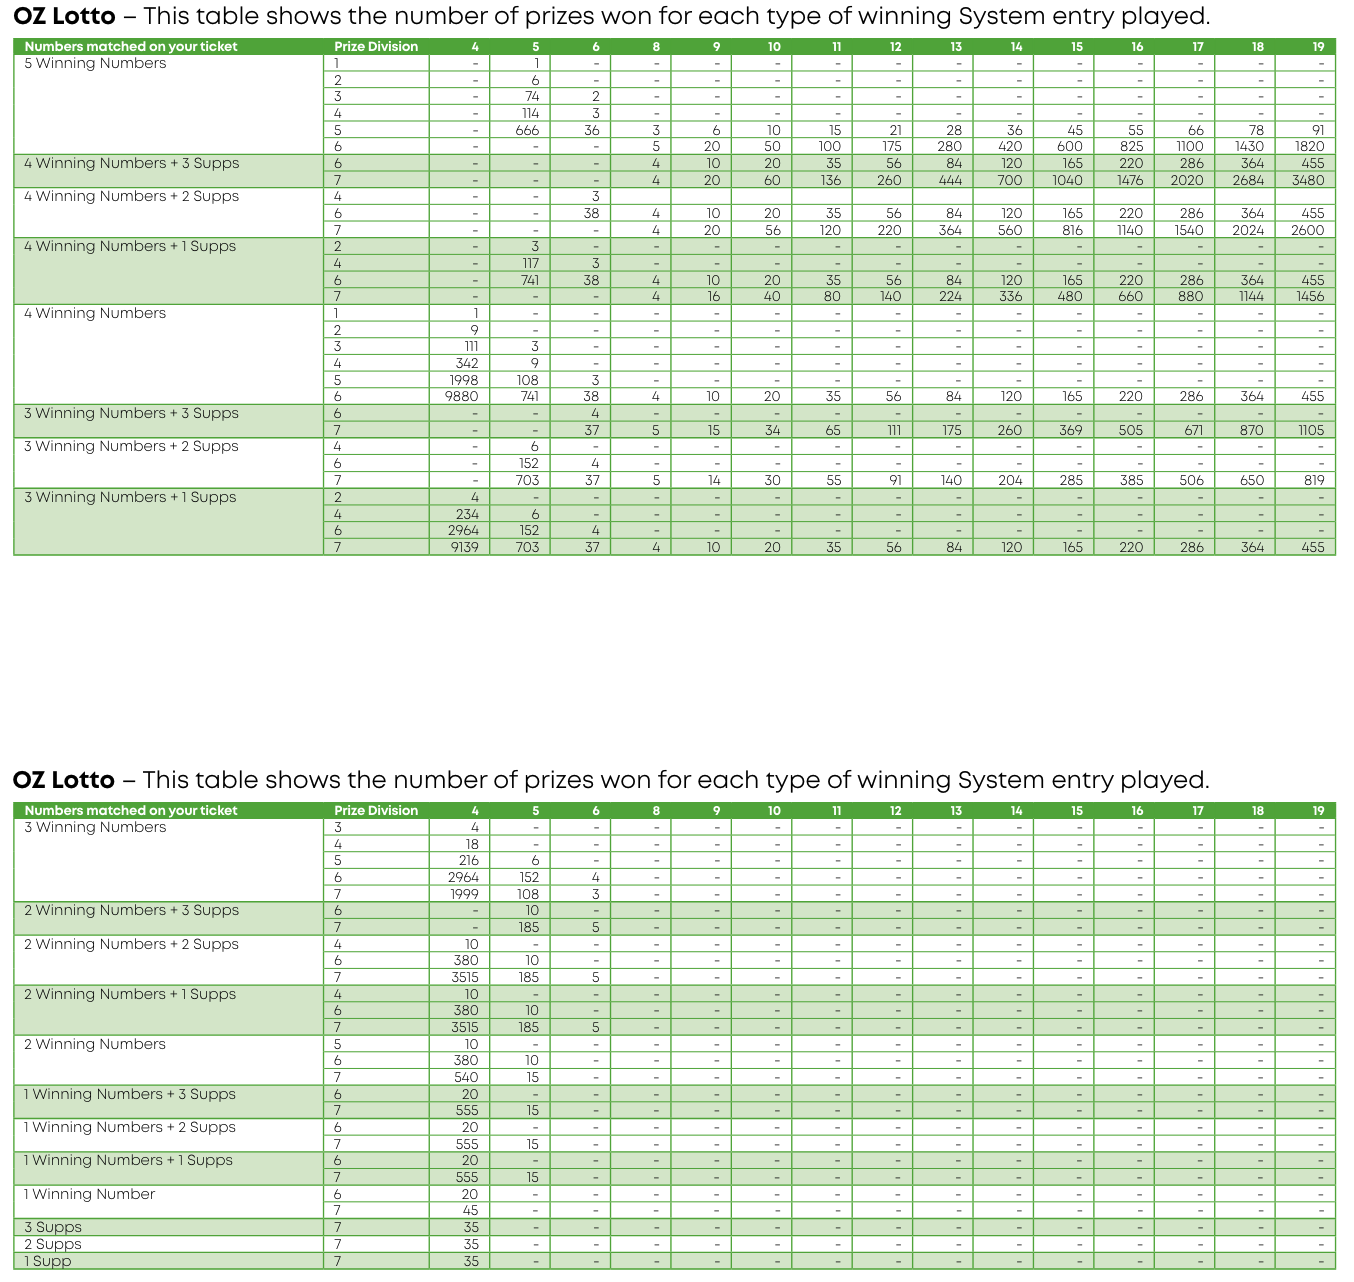The height and width of the screenshot is (1282, 1354).
Task: Click the value 2024 under column 18
Action: point(1249,230)
